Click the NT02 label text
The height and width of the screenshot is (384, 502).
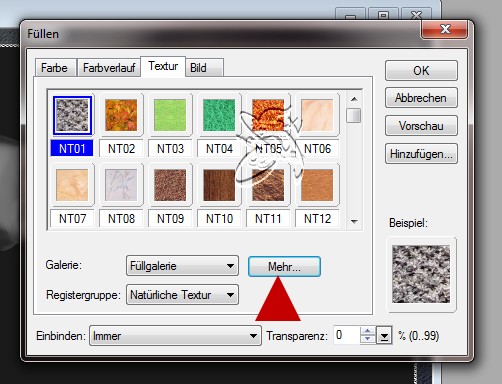click(121, 148)
